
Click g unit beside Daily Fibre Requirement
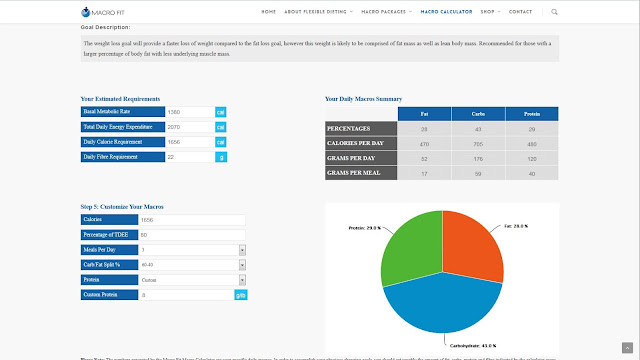[x=221, y=157]
